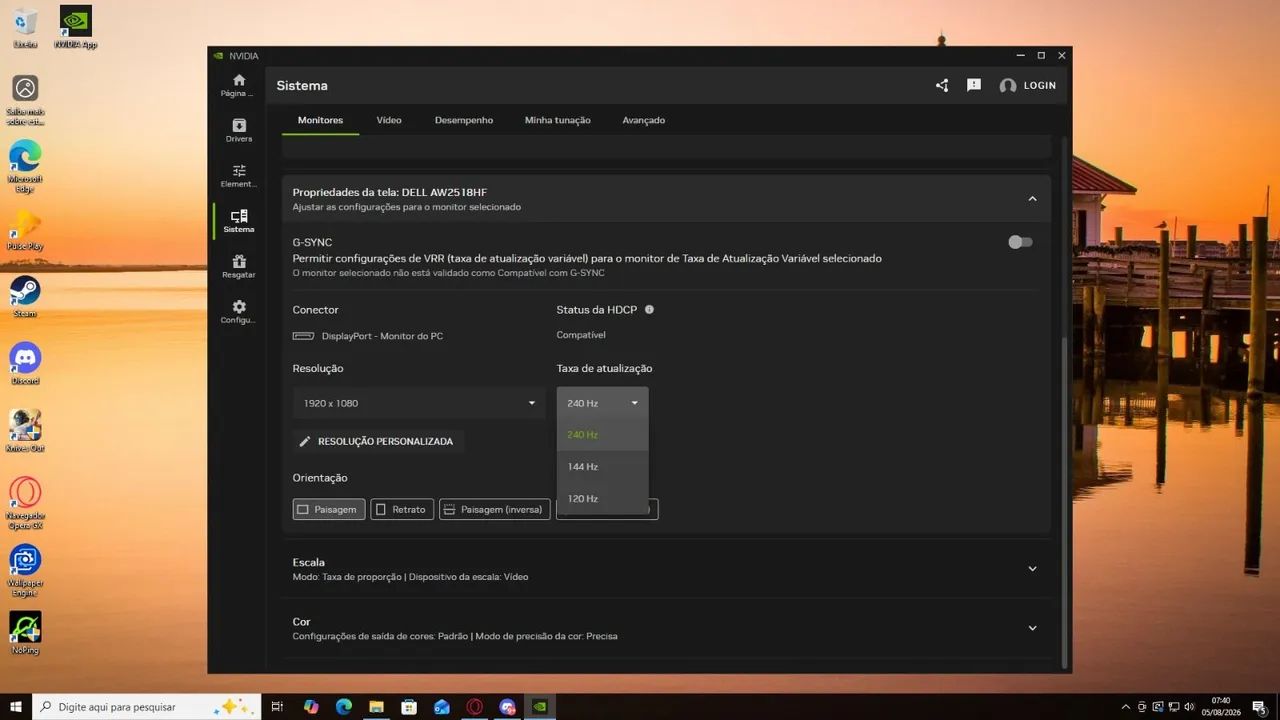
Task: Open the 'Saiba mais sobre esta imagem' desktop icon
Action: point(25,100)
